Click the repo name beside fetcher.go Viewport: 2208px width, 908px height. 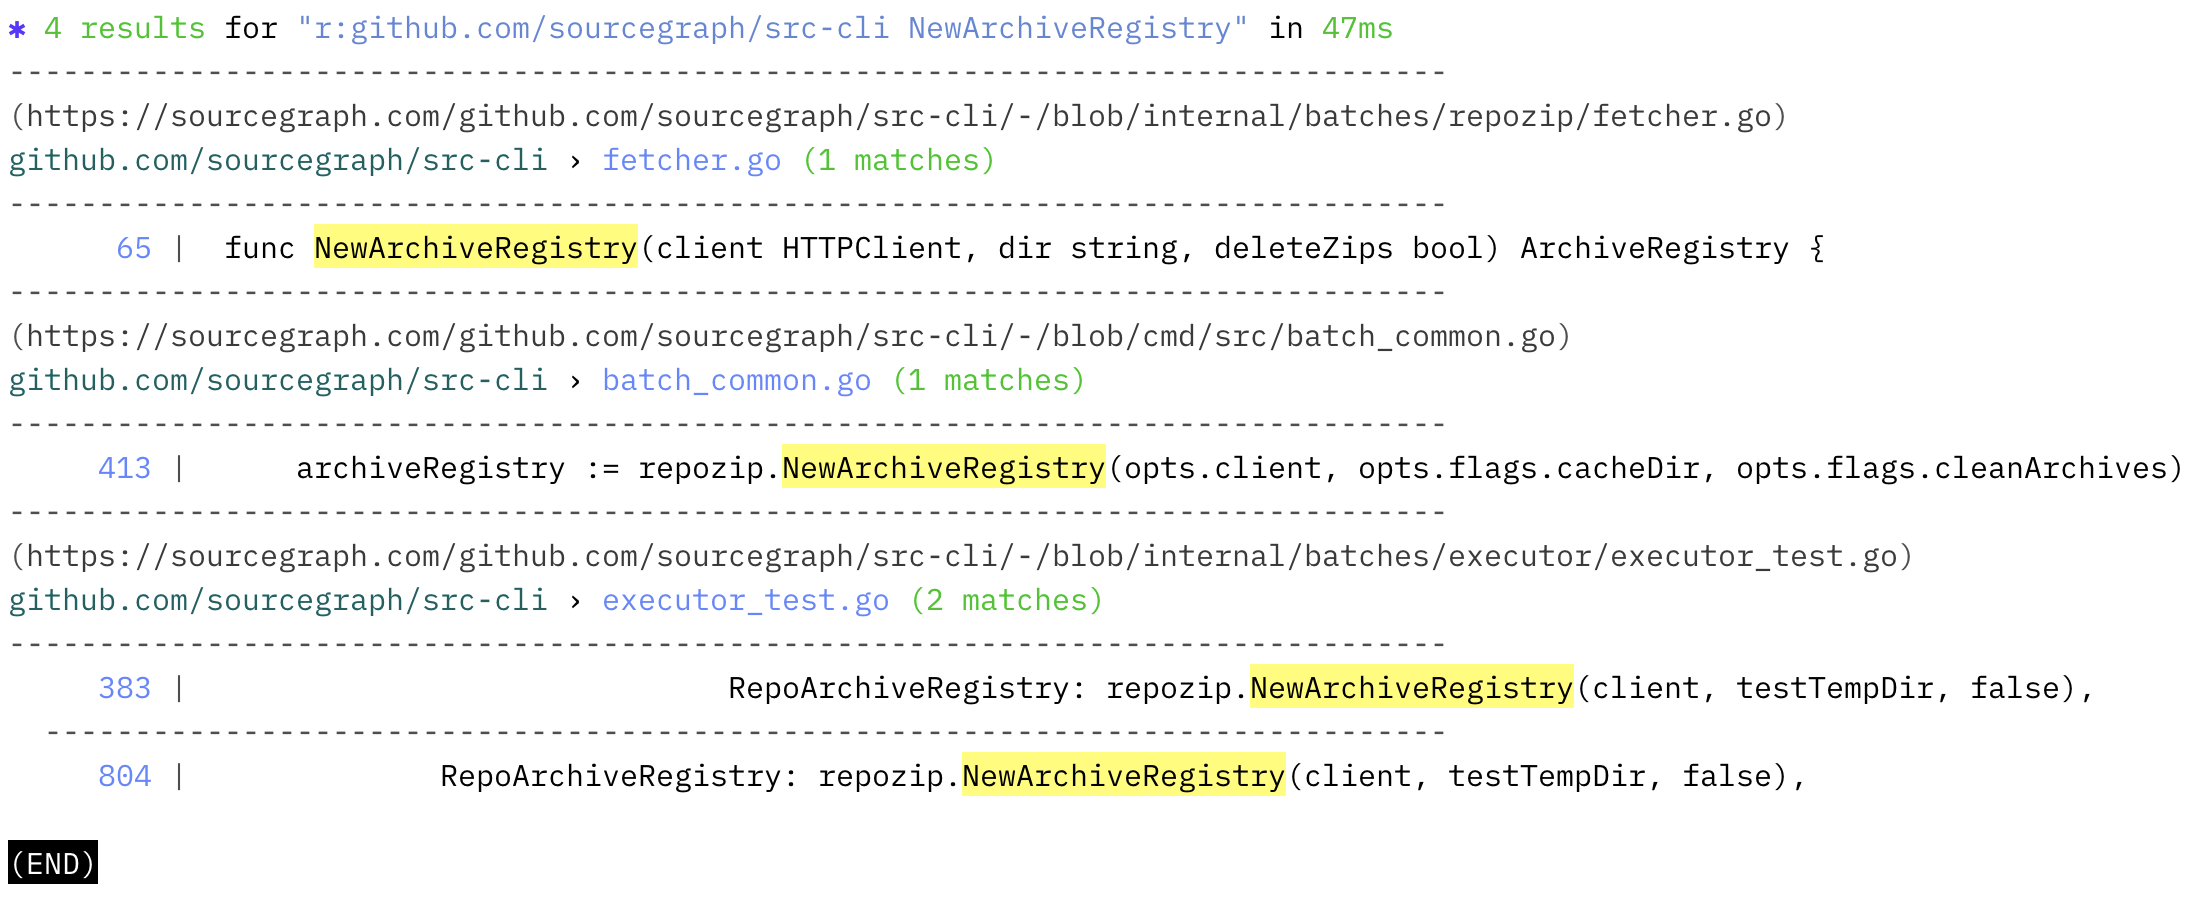tap(279, 160)
